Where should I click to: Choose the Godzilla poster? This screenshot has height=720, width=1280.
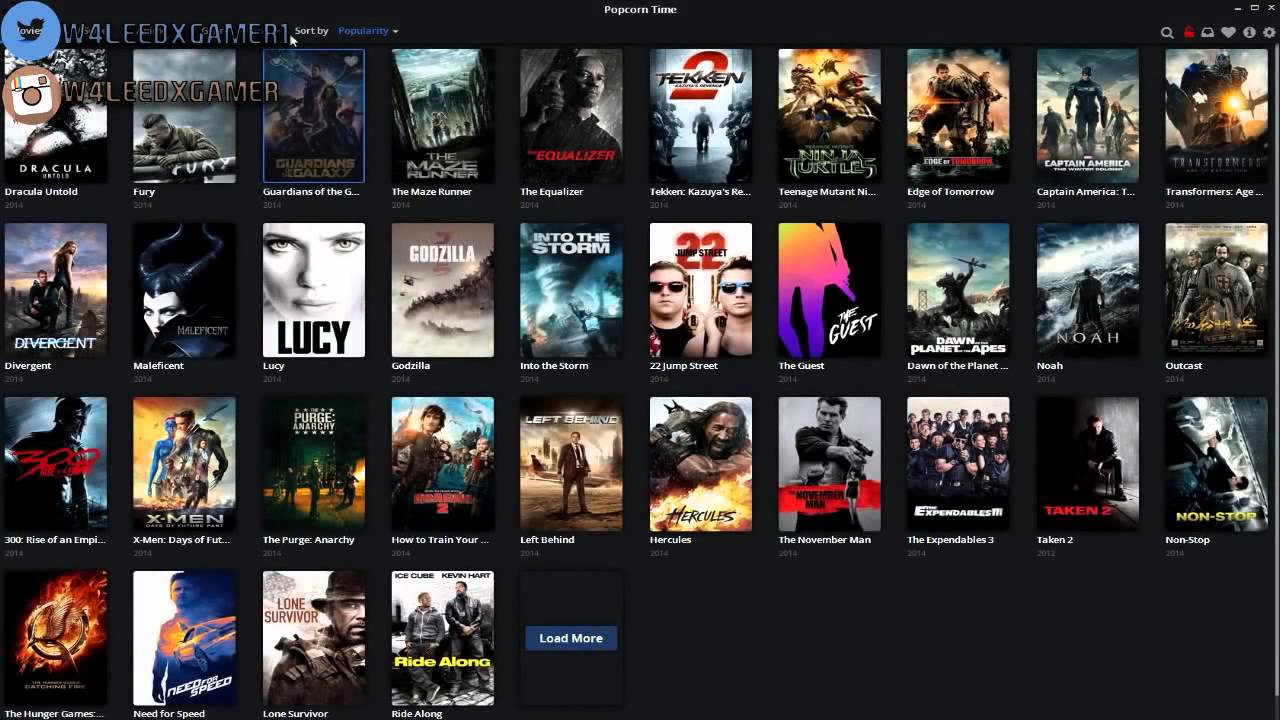click(x=443, y=290)
